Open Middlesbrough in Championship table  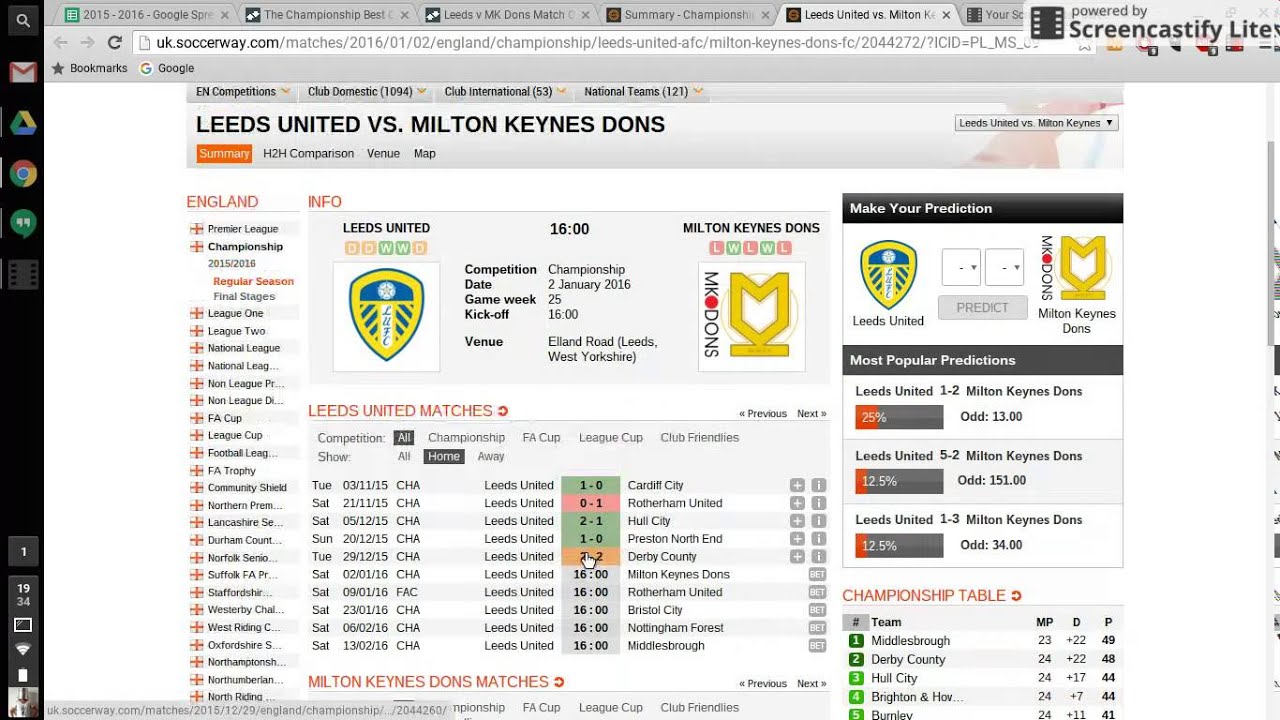pyautogui.click(x=910, y=641)
